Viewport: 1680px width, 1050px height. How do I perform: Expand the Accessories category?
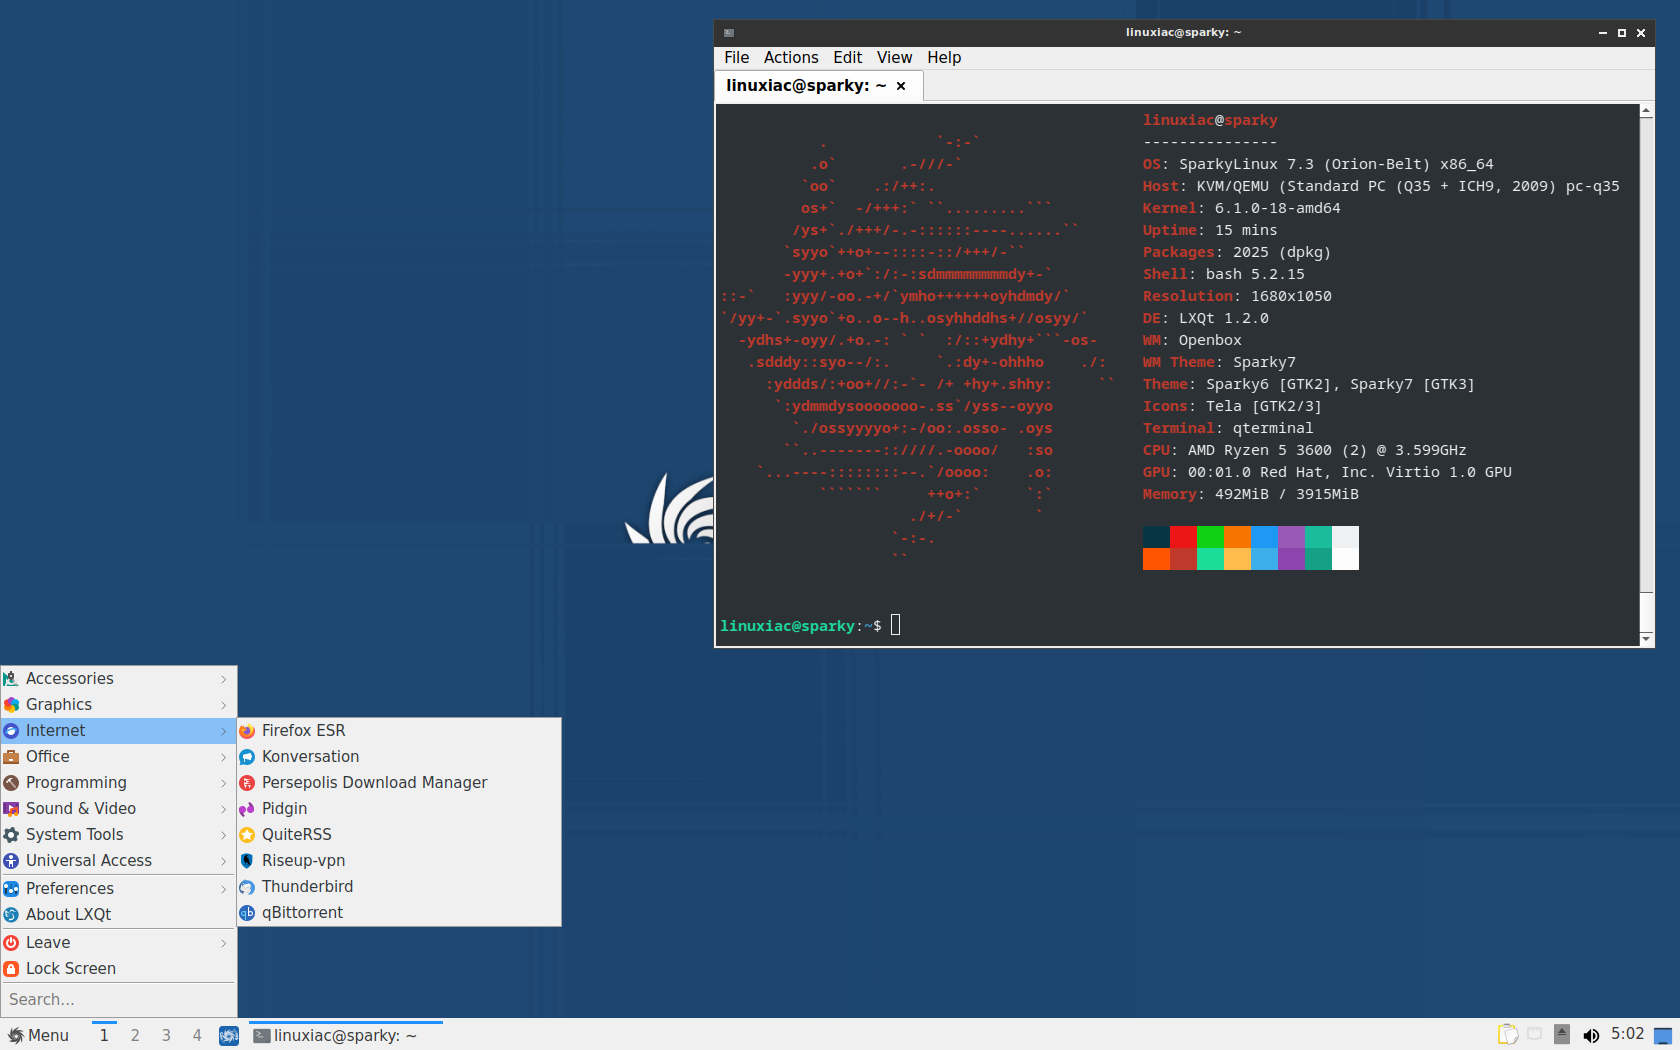[x=118, y=679]
